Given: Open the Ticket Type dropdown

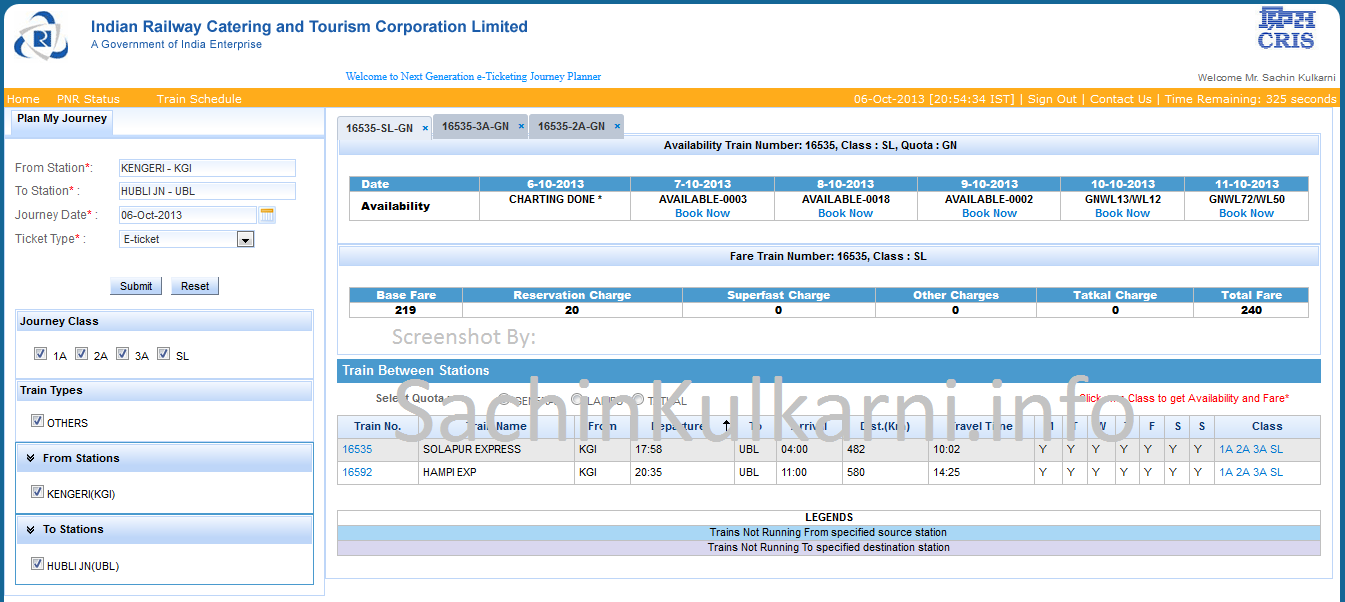Looking at the screenshot, I should click(245, 240).
